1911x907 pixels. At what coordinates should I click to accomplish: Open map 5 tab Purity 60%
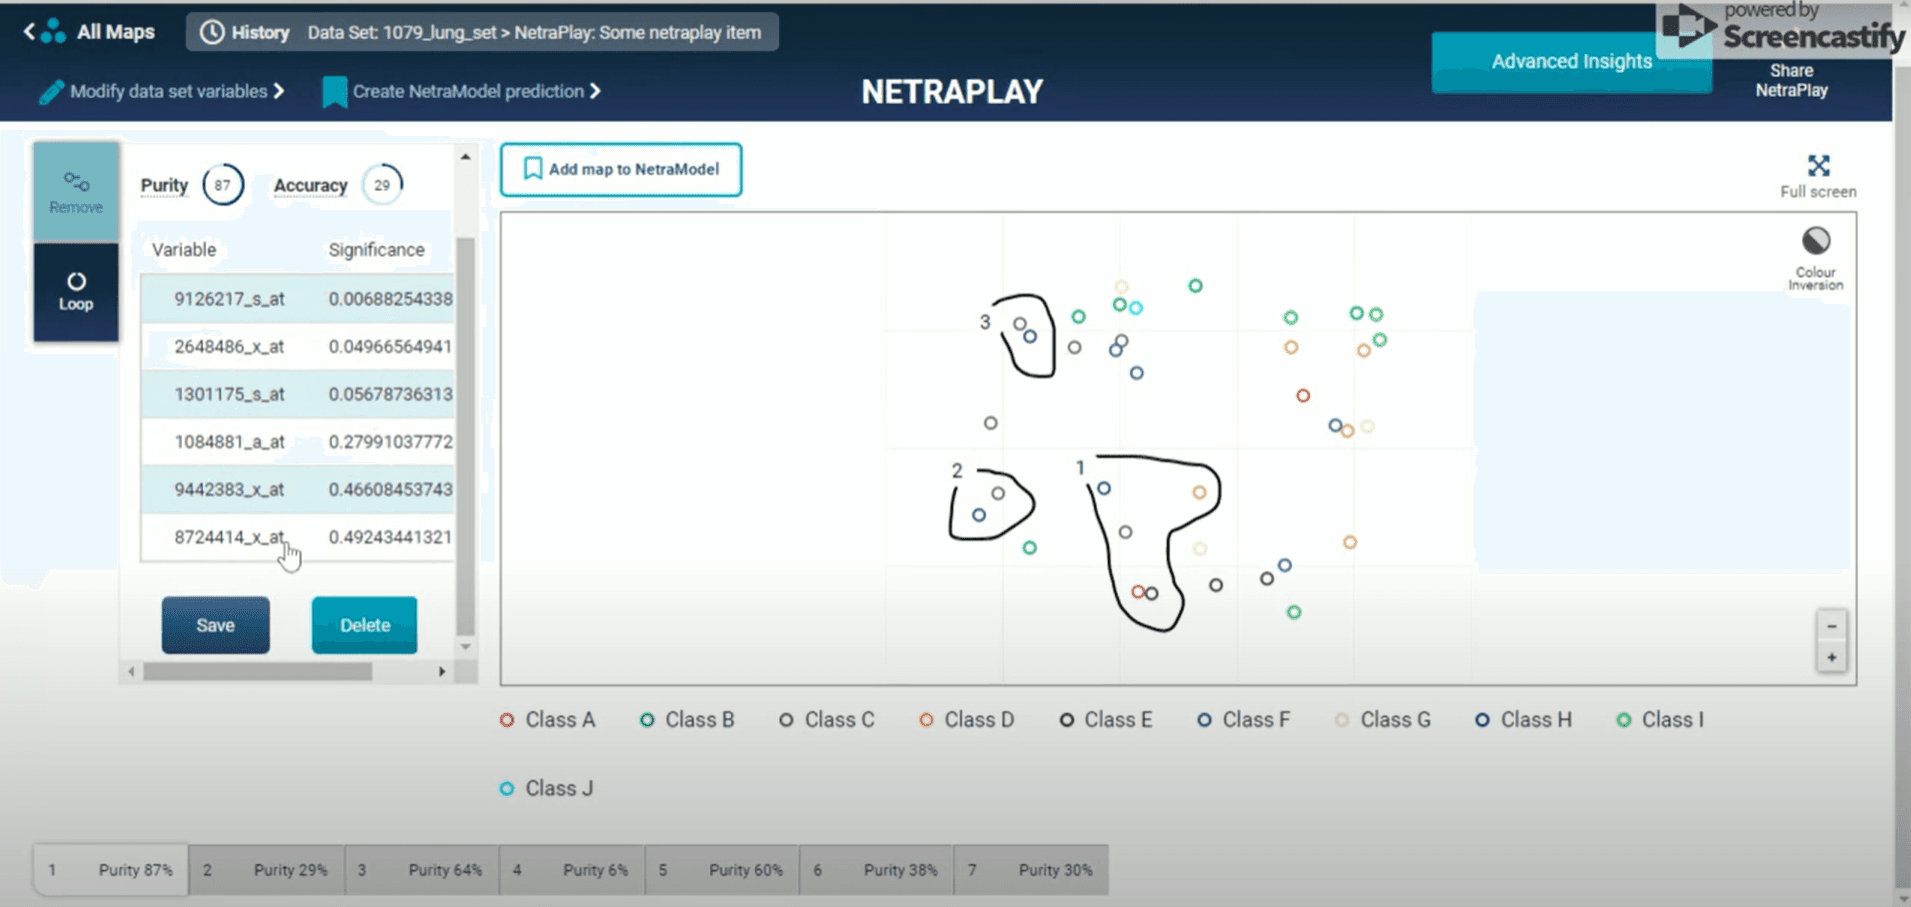[722, 870]
